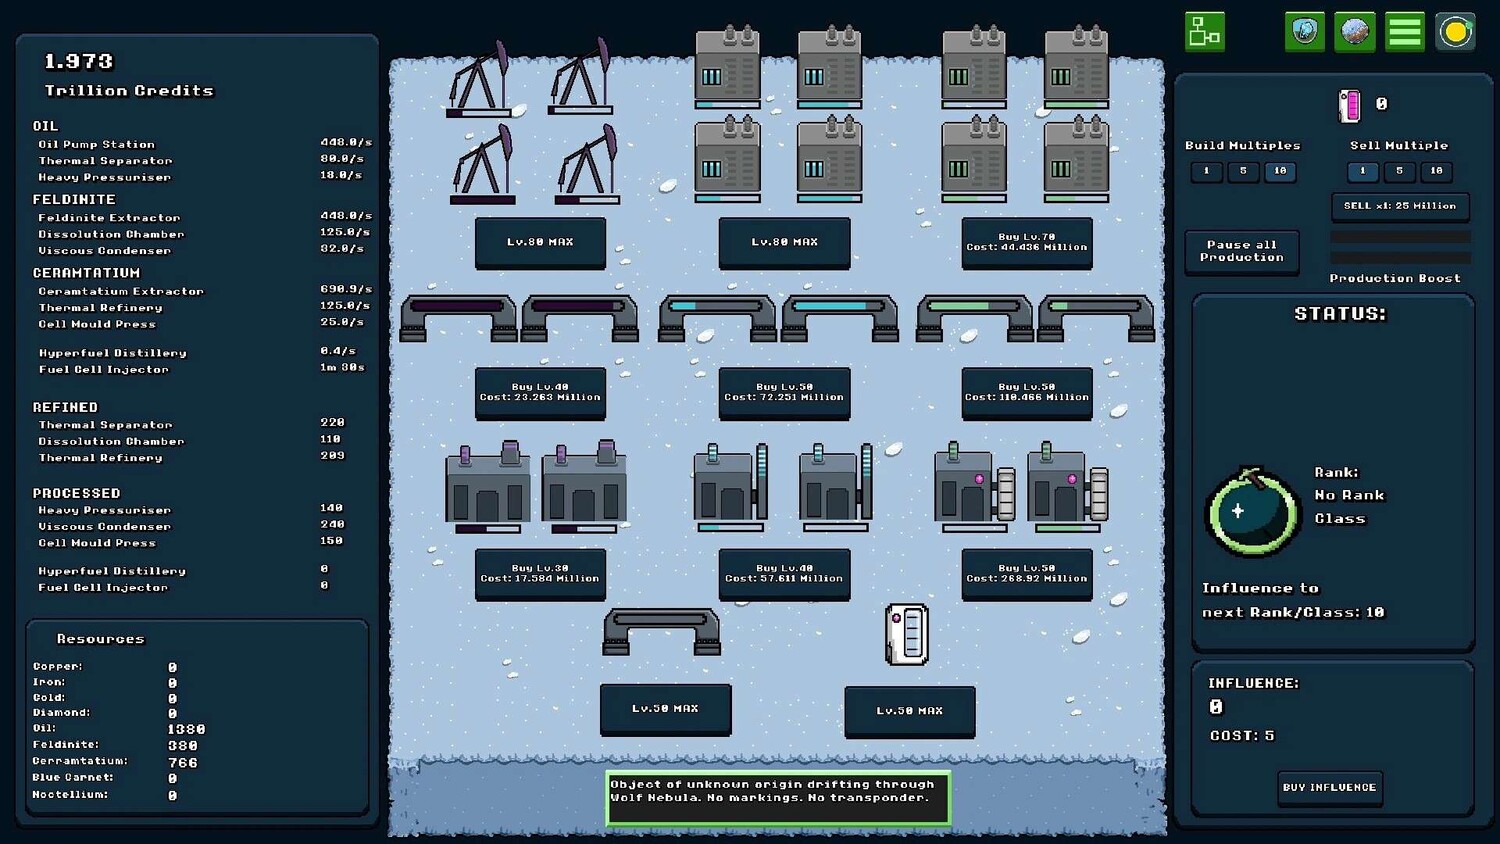Click the yellow sun orbit icon
1500x844 pixels.
pyautogui.click(x=1455, y=32)
